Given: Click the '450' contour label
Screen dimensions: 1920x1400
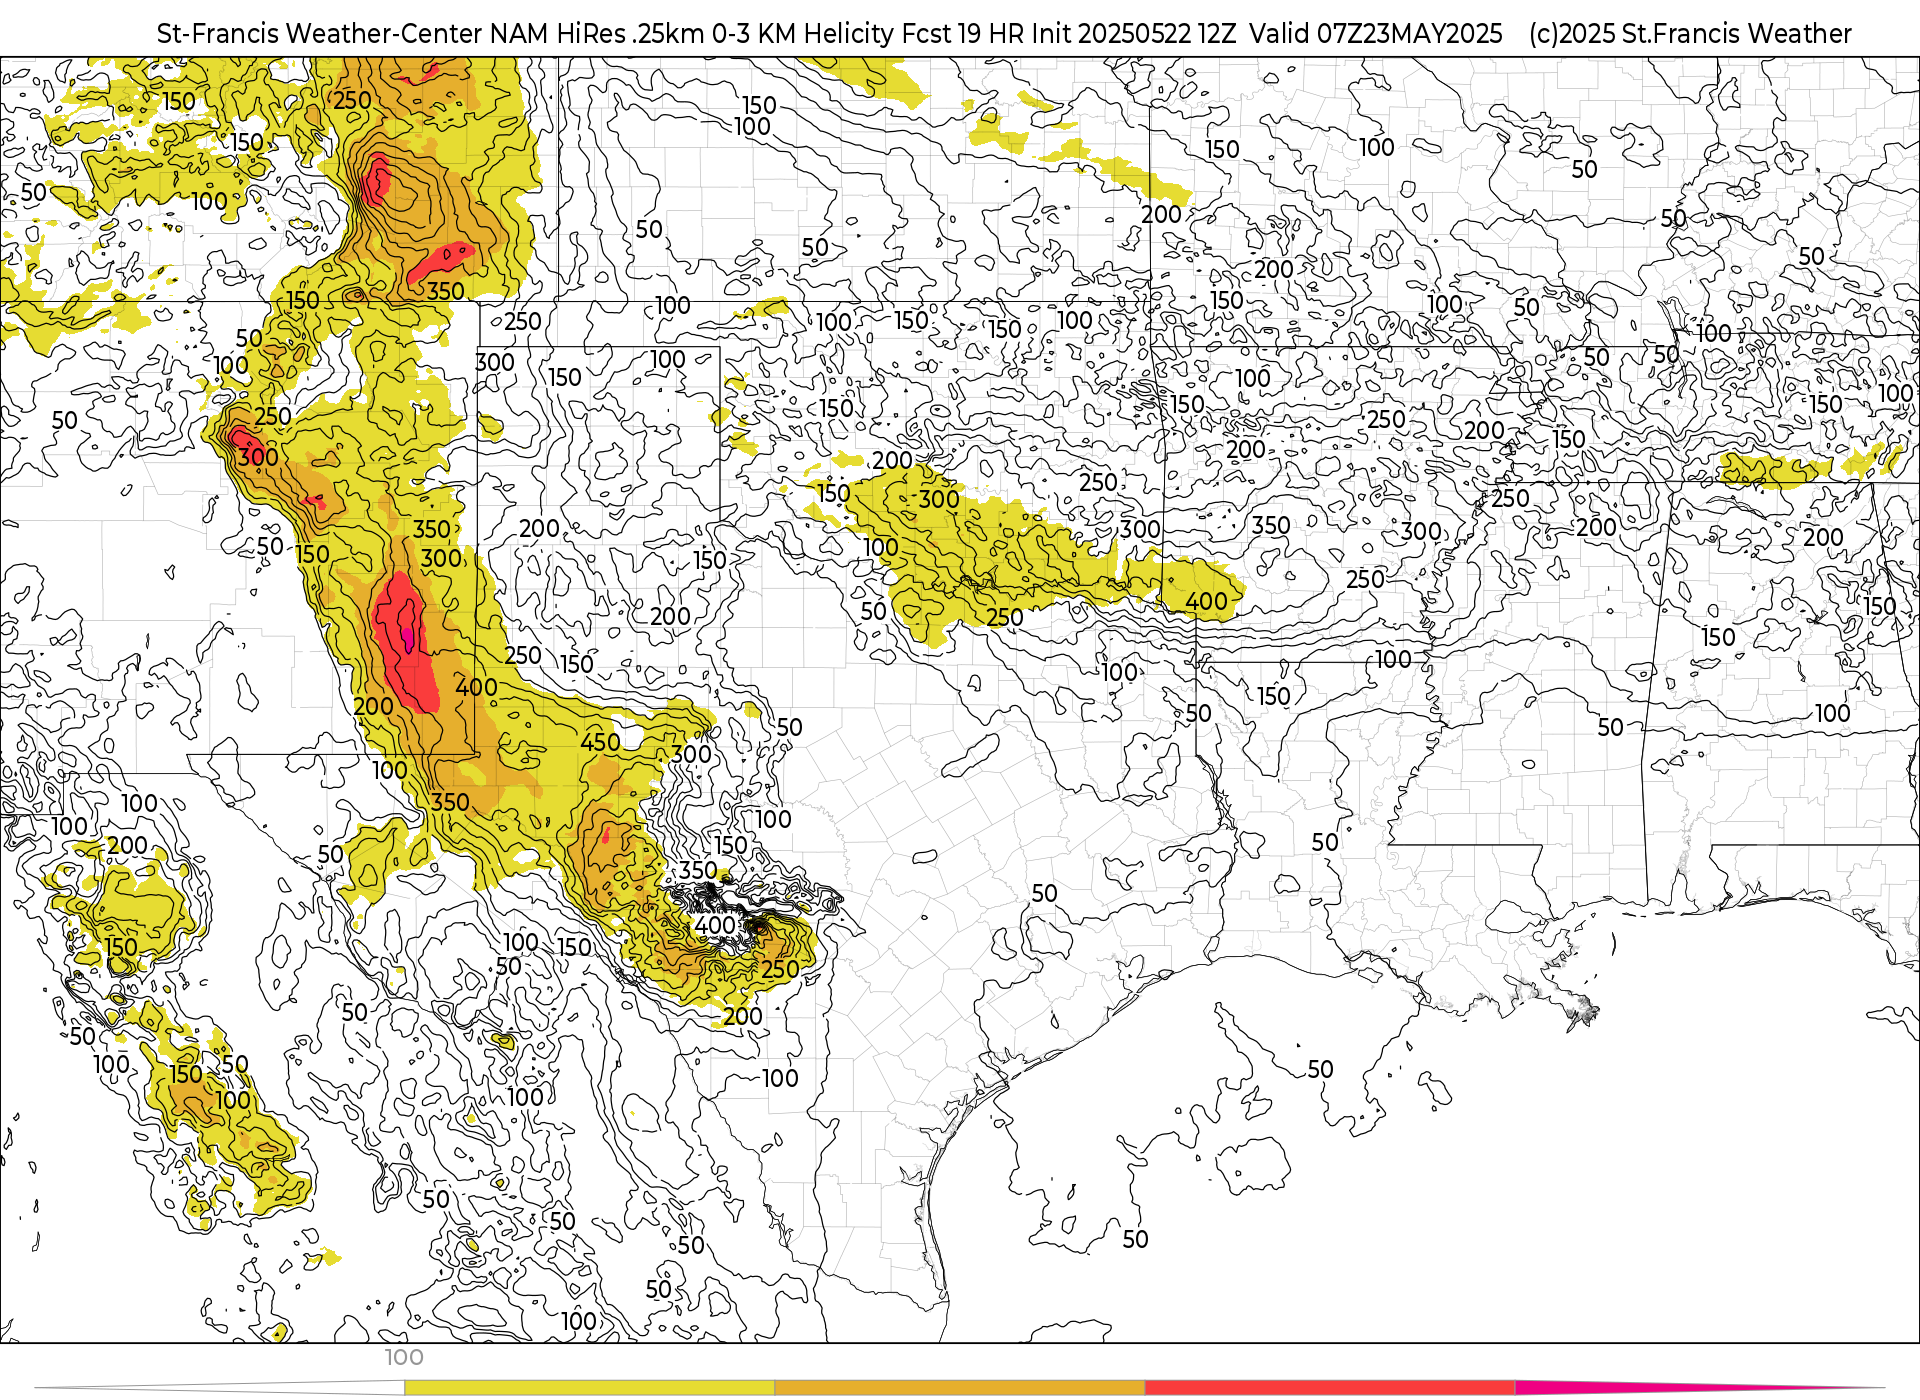Looking at the screenshot, I should tap(600, 742).
